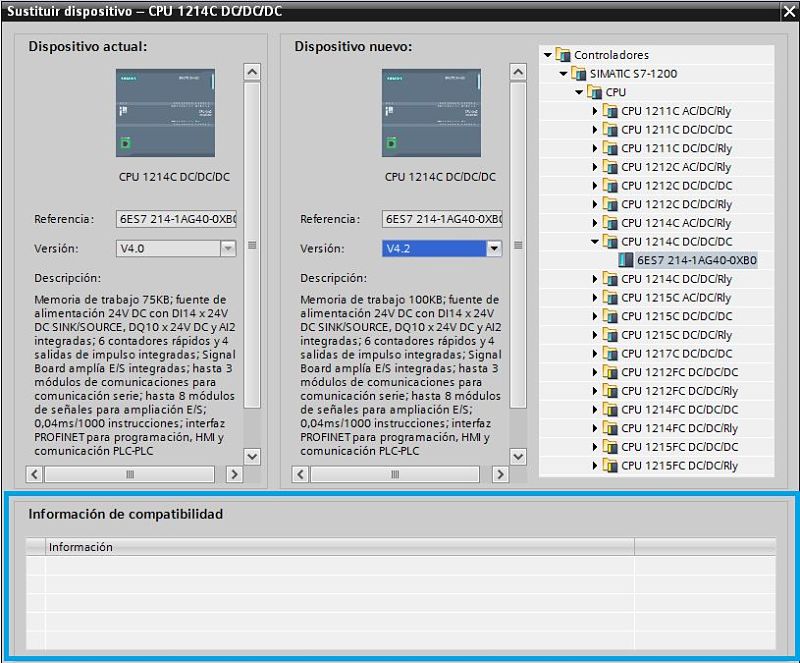Screen dimensions: 800x663
Task: Select the CPU 1215C AC/DC/Rly tree label
Action: click(x=676, y=298)
